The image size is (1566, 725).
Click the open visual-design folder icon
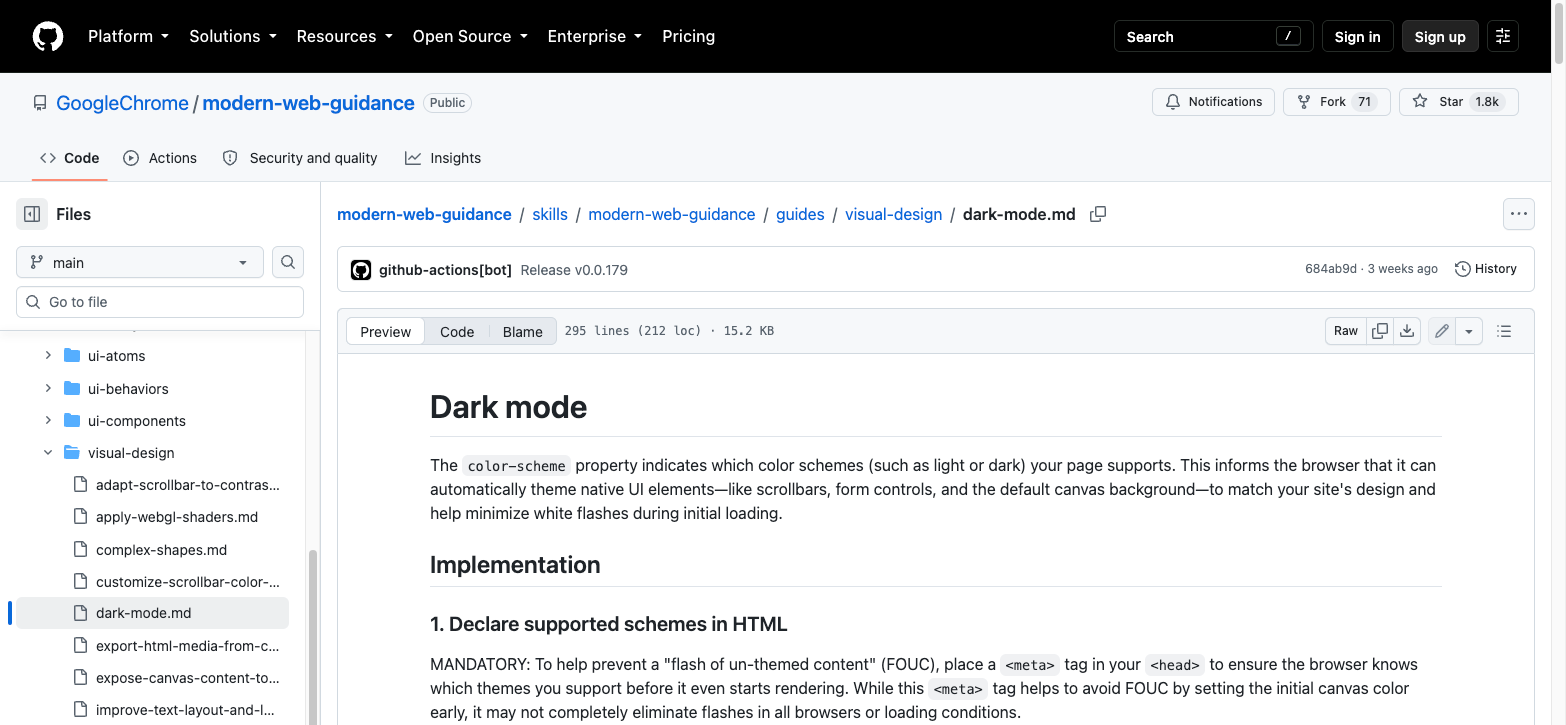point(72,452)
